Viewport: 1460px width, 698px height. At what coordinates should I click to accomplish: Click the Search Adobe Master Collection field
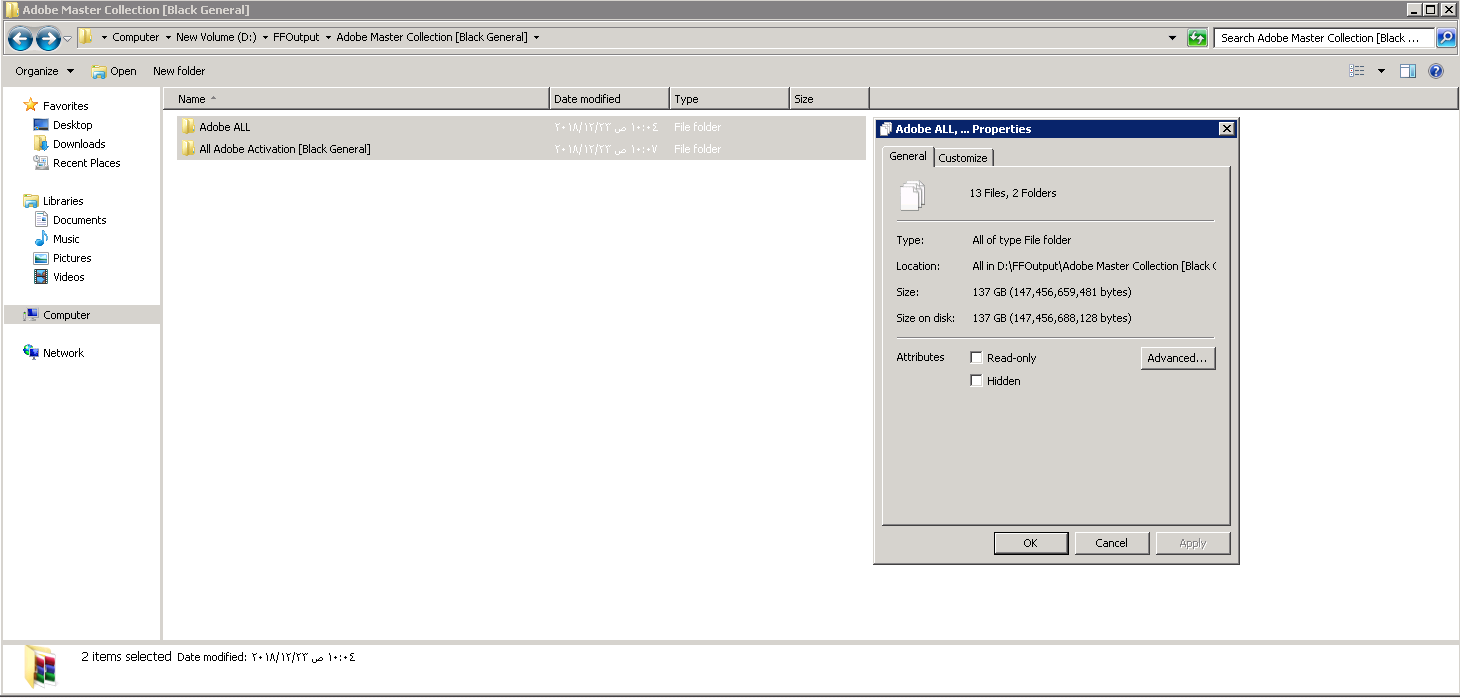1320,38
